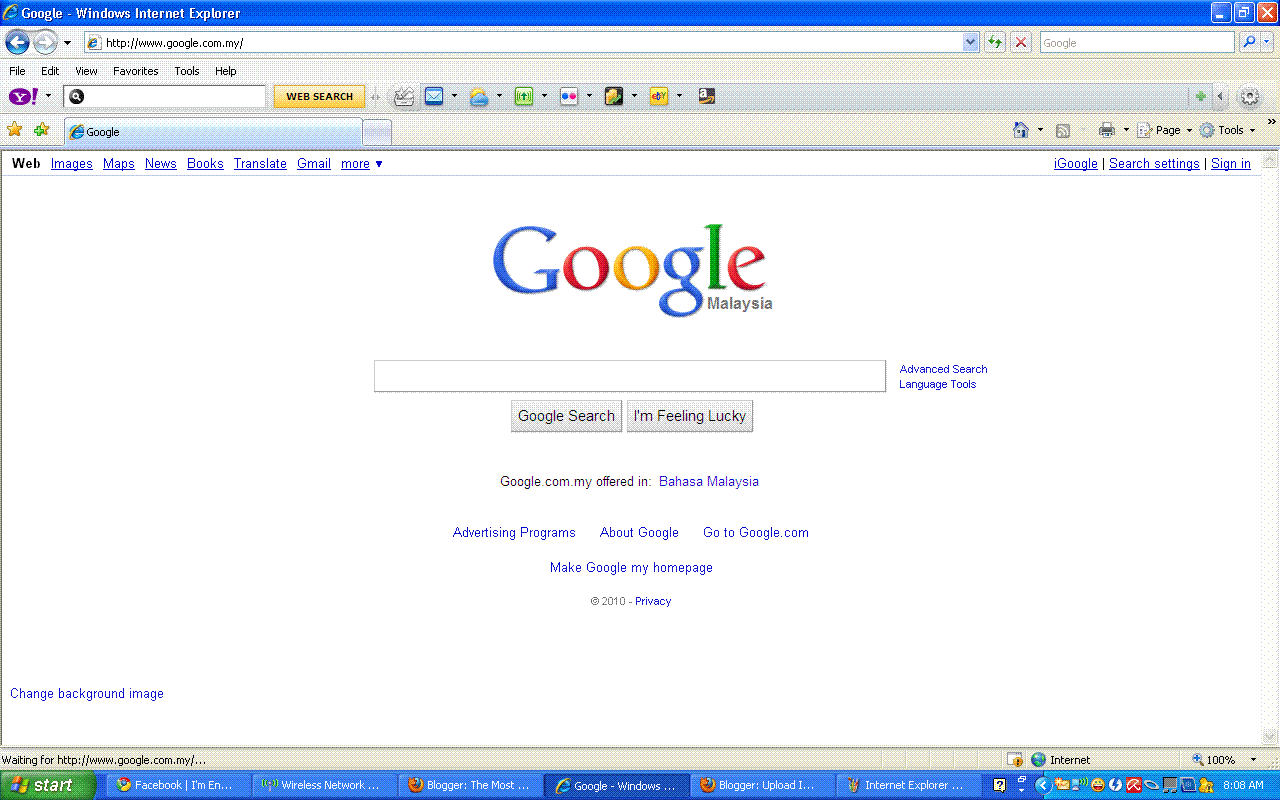Open the Favorites menu
Image resolution: width=1280 pixels, height=800 pixels.
click(136, 71)
